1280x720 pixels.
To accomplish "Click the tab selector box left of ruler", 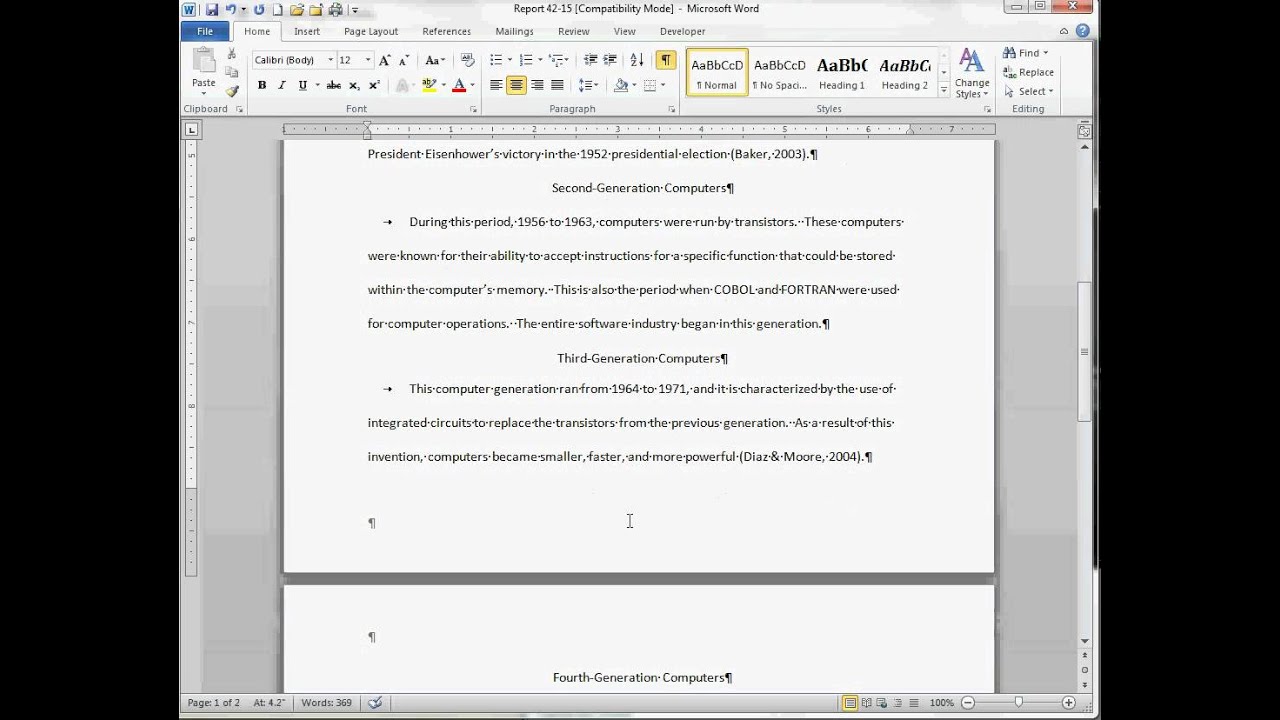I will [192, 129].
